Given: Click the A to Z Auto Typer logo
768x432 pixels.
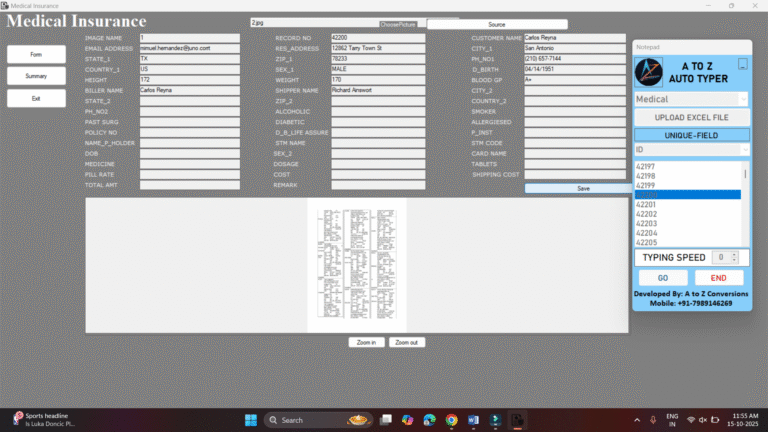Looking at the screenshot, I should click(x=648, y=72).
